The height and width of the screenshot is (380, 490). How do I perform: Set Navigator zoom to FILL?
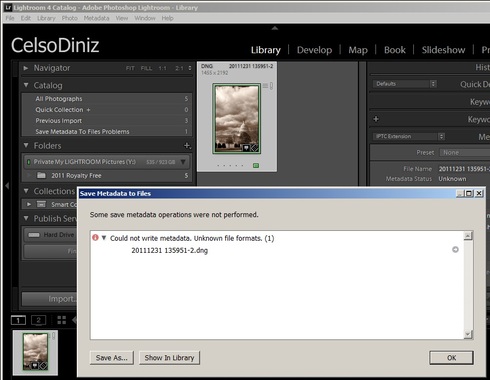pos(146,68)
